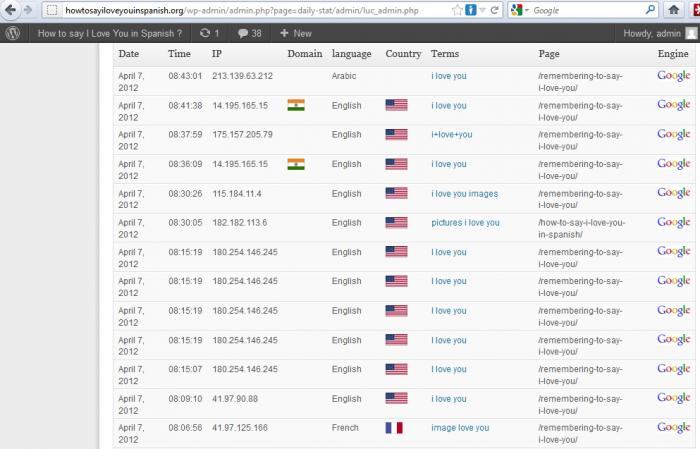
Task: Click the bookmark star in address bar
Action: point(457,10)
